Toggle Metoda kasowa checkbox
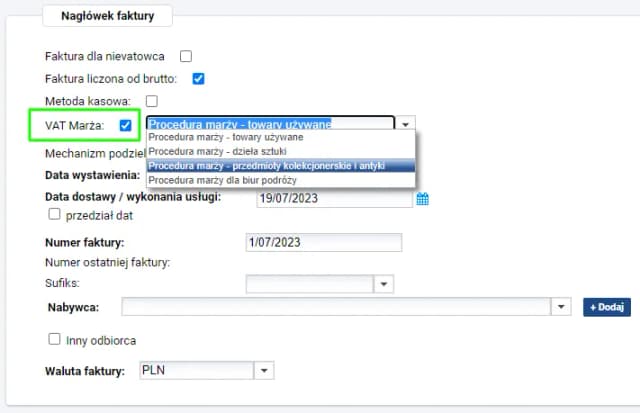 (x=152, y=101)
